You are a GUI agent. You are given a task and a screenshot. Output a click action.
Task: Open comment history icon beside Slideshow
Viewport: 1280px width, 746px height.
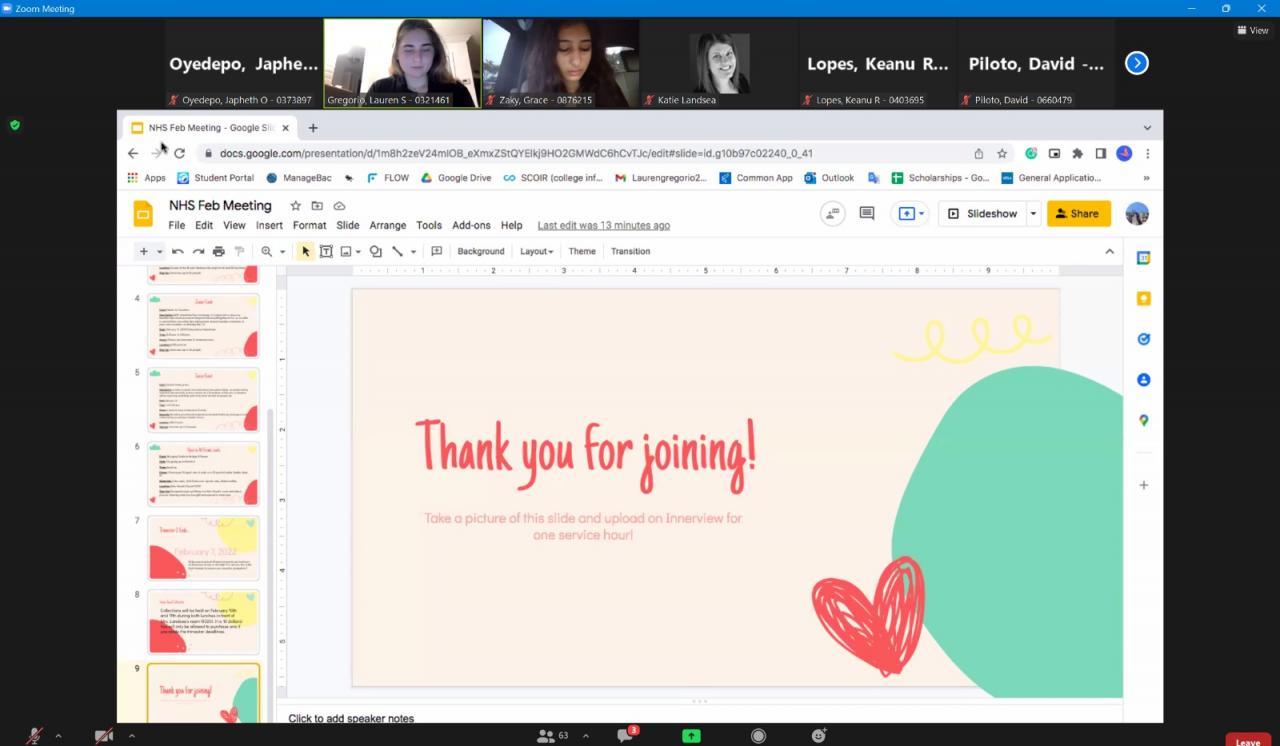click(867, 213)
